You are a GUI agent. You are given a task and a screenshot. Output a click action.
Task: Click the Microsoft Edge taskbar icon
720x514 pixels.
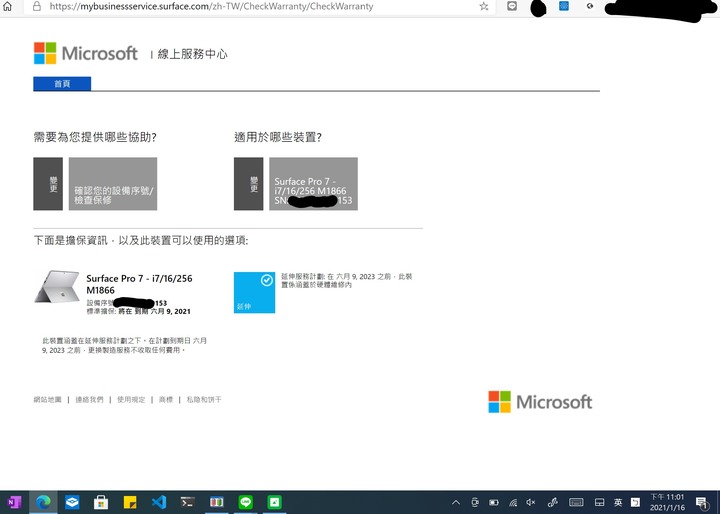(x=44, y=502)
